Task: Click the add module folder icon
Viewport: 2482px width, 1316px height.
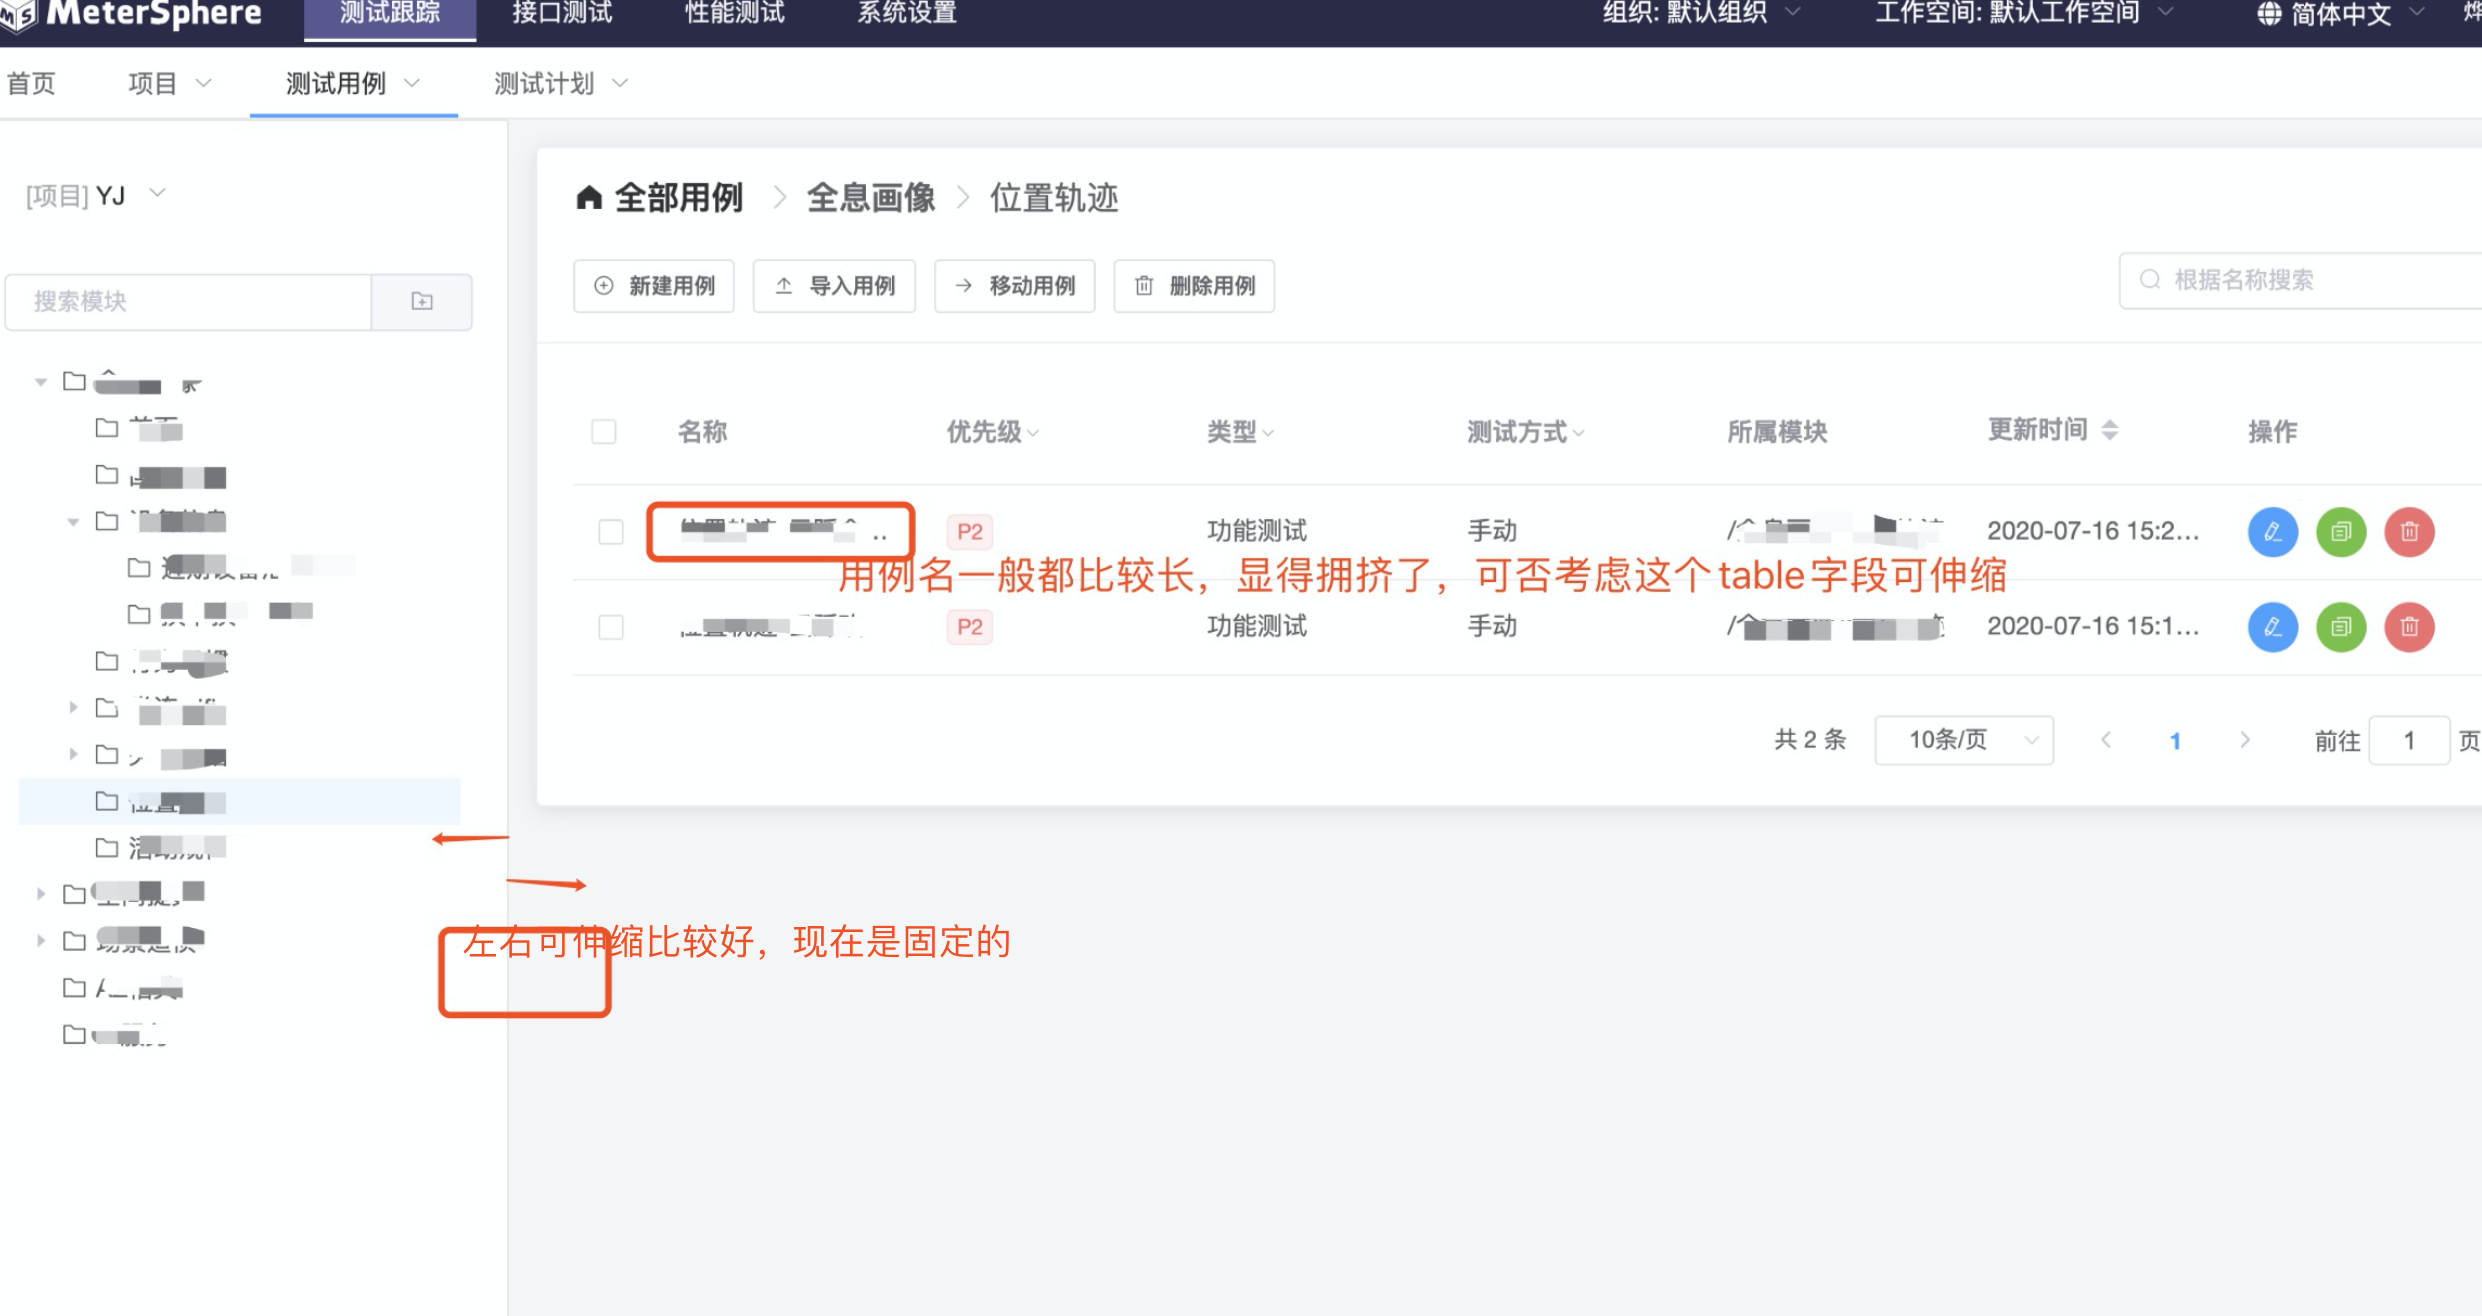Action: [x=422, y=301]
